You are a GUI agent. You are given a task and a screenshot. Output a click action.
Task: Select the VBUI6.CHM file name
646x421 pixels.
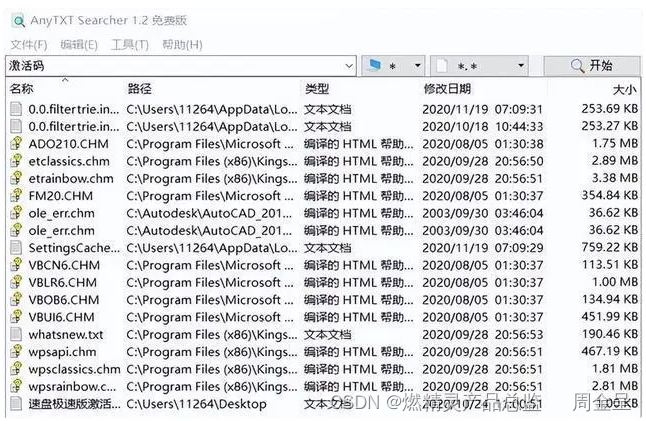[x=61, y=317]
